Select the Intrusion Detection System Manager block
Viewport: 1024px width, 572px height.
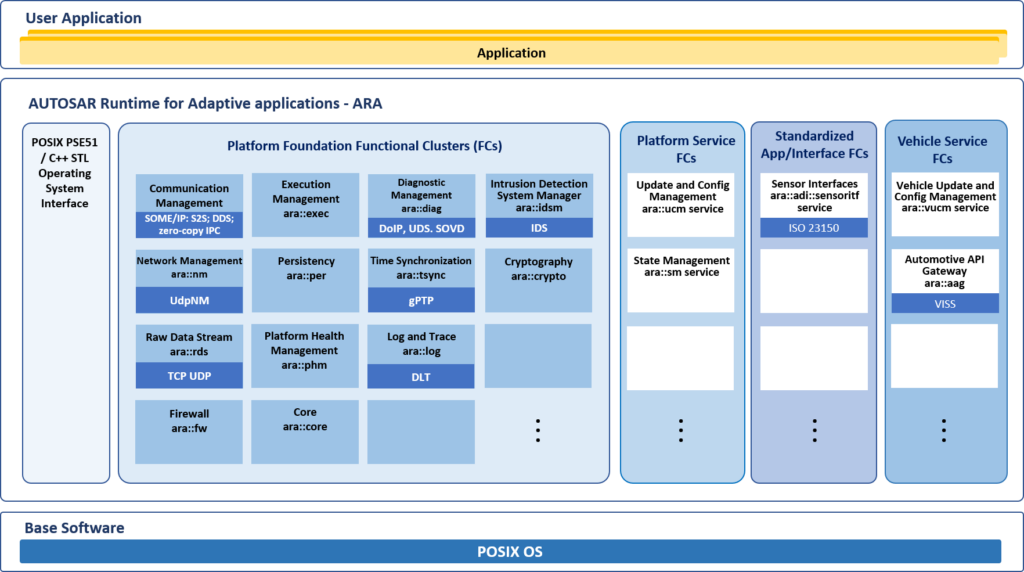click(x=538, y=195)
